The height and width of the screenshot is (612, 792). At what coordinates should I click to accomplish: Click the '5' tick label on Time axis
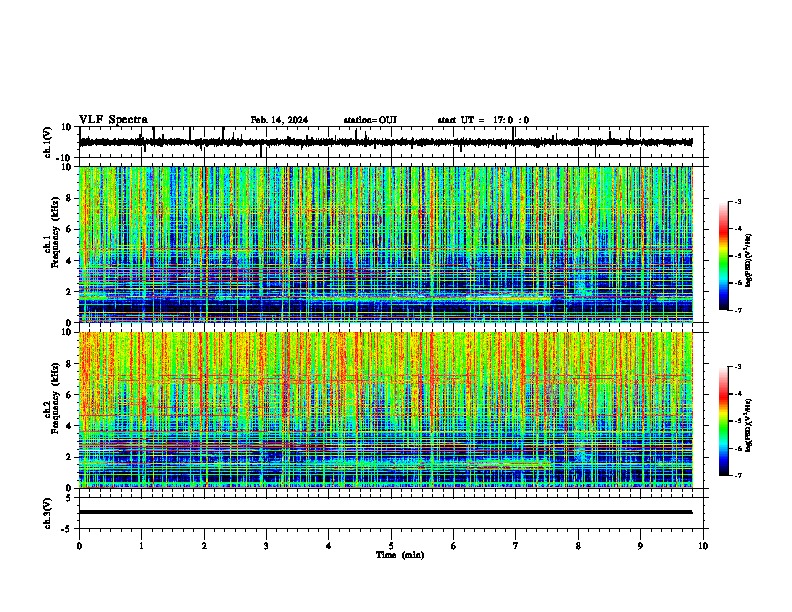click(x=391, y=546)
